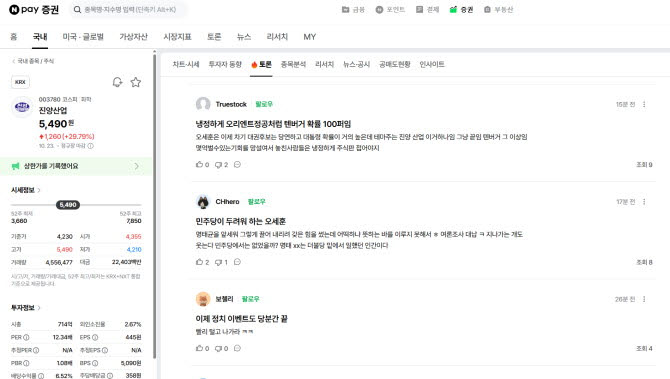Open the 뉴스·공시 sub-tab
Image resolution: width=670 pixels, height=379 pixels.
tap(356, 65)
